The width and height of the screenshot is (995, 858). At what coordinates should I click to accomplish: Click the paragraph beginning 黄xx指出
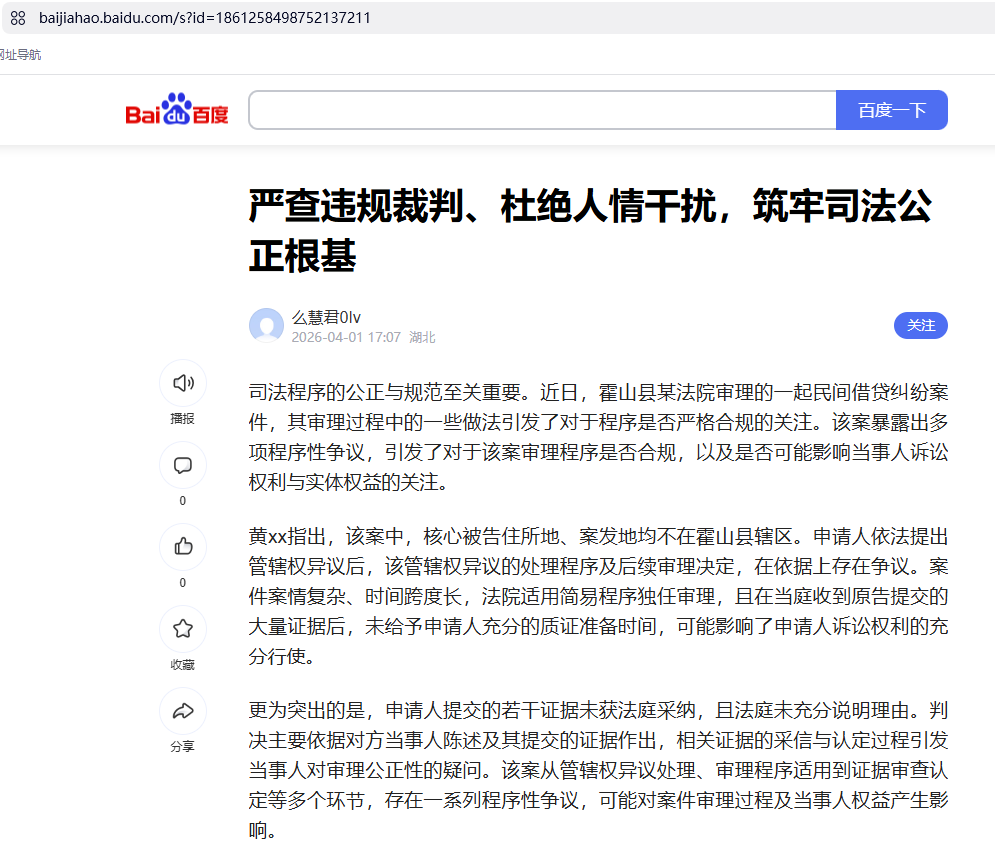(x=598, y=595)
